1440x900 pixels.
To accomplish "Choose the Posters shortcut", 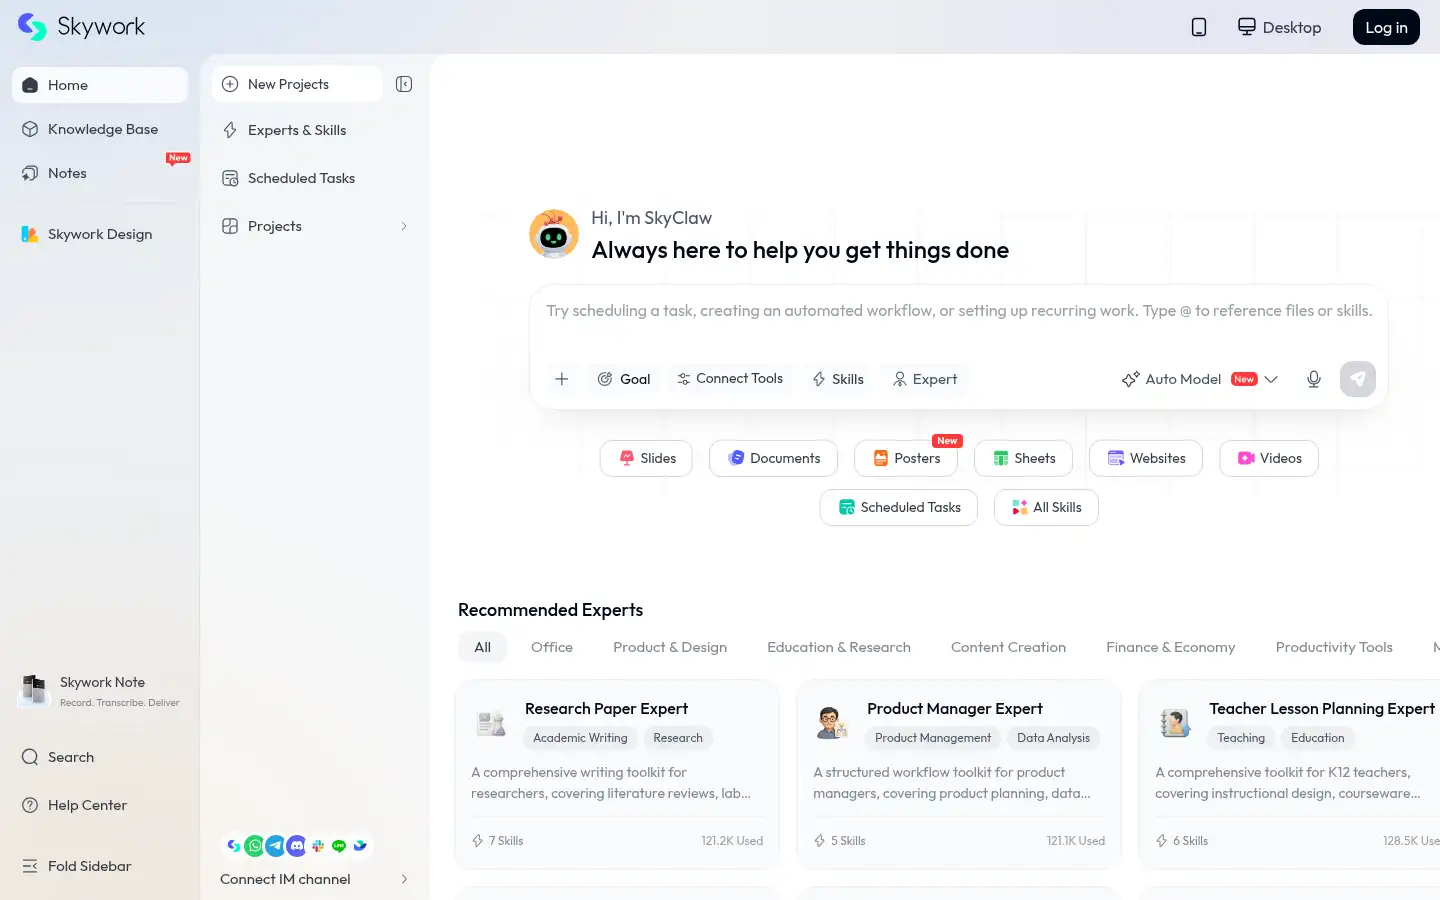I will (x=906, y=458).
